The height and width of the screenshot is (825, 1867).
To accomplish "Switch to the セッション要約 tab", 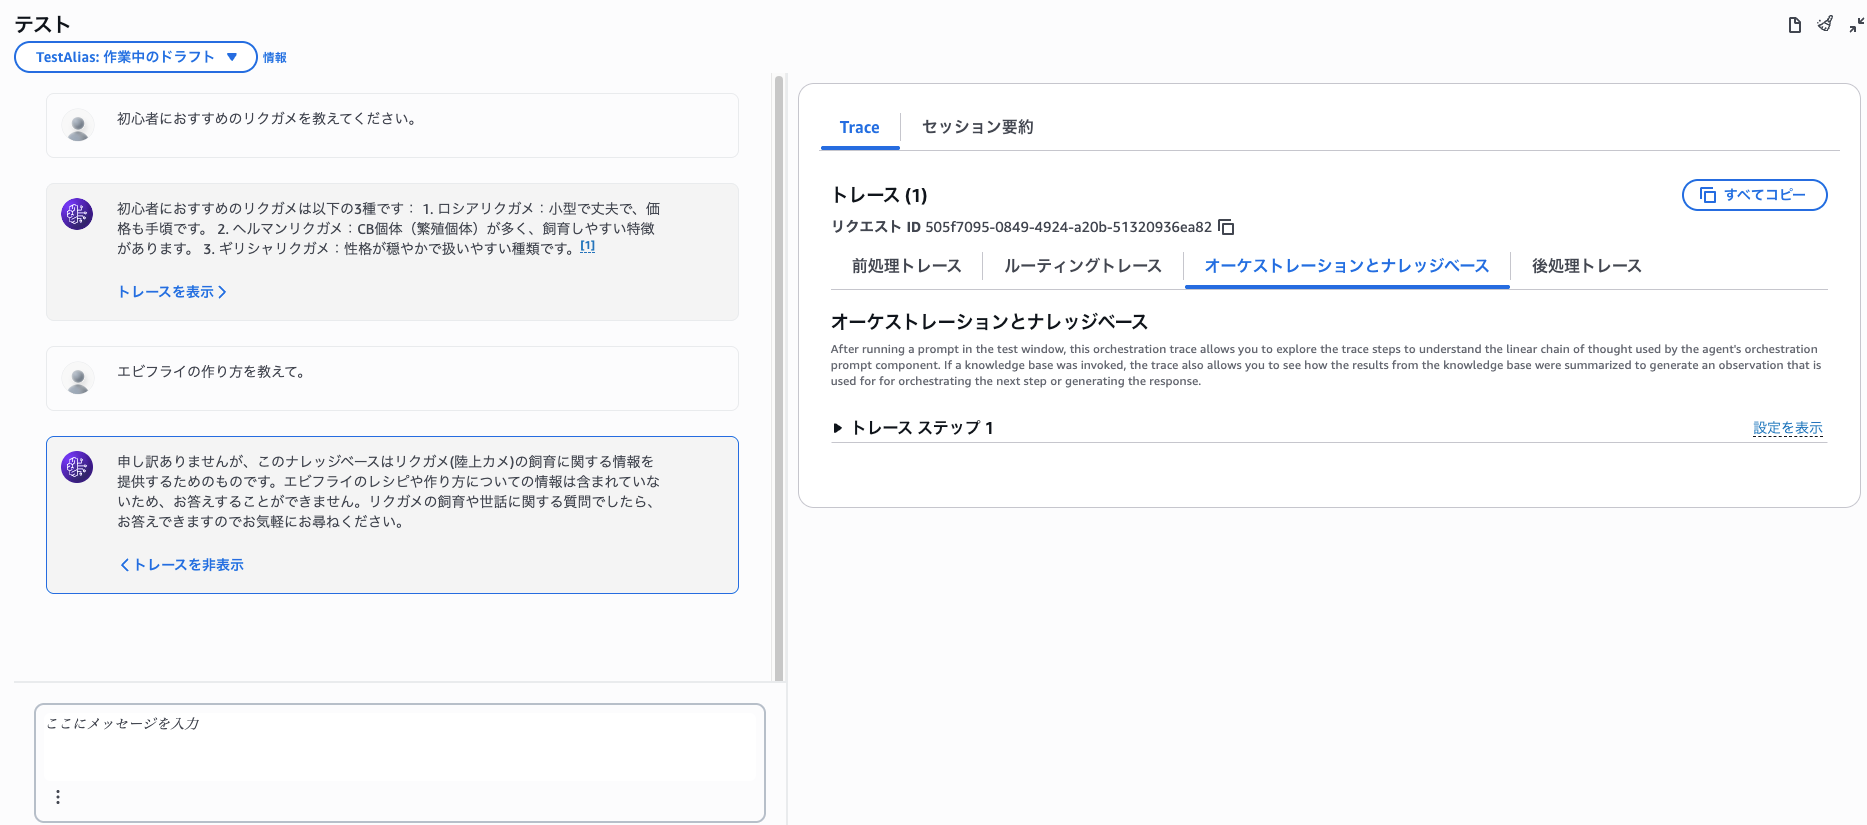I will (977, 127).
